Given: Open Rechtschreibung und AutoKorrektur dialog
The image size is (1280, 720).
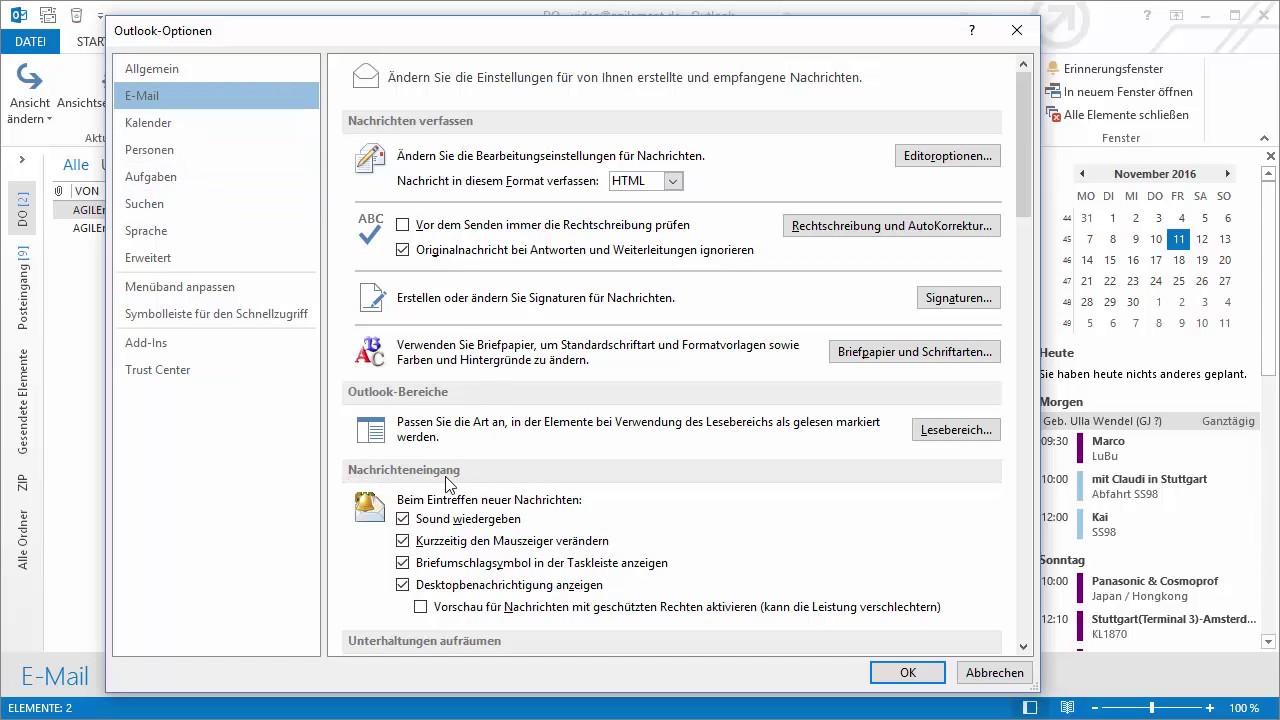Looking at the screenshot, I should click(891, 226).
